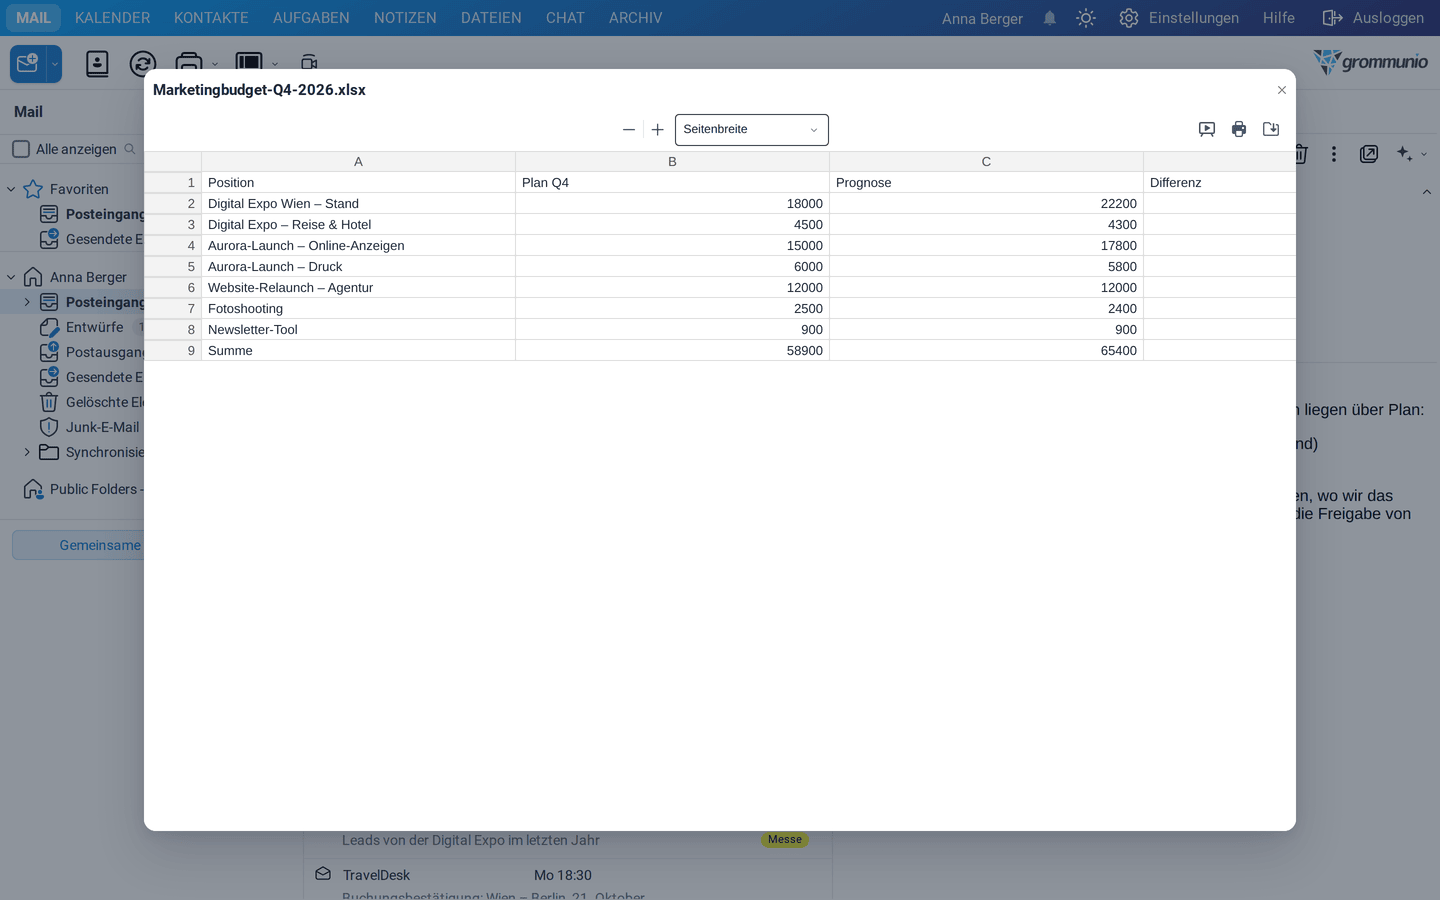Switch to the AUFGABEN tab
The width and height of the screenshot is (1440, 900).
point(311,18)
